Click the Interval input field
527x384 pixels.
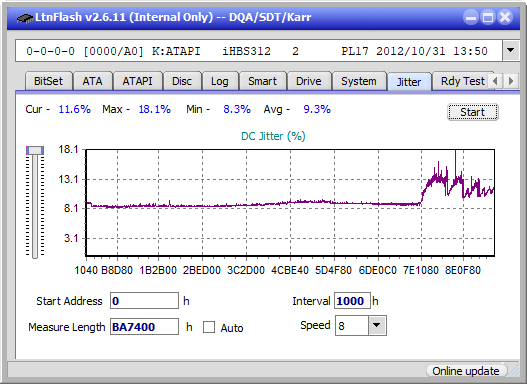pos(352,301)
